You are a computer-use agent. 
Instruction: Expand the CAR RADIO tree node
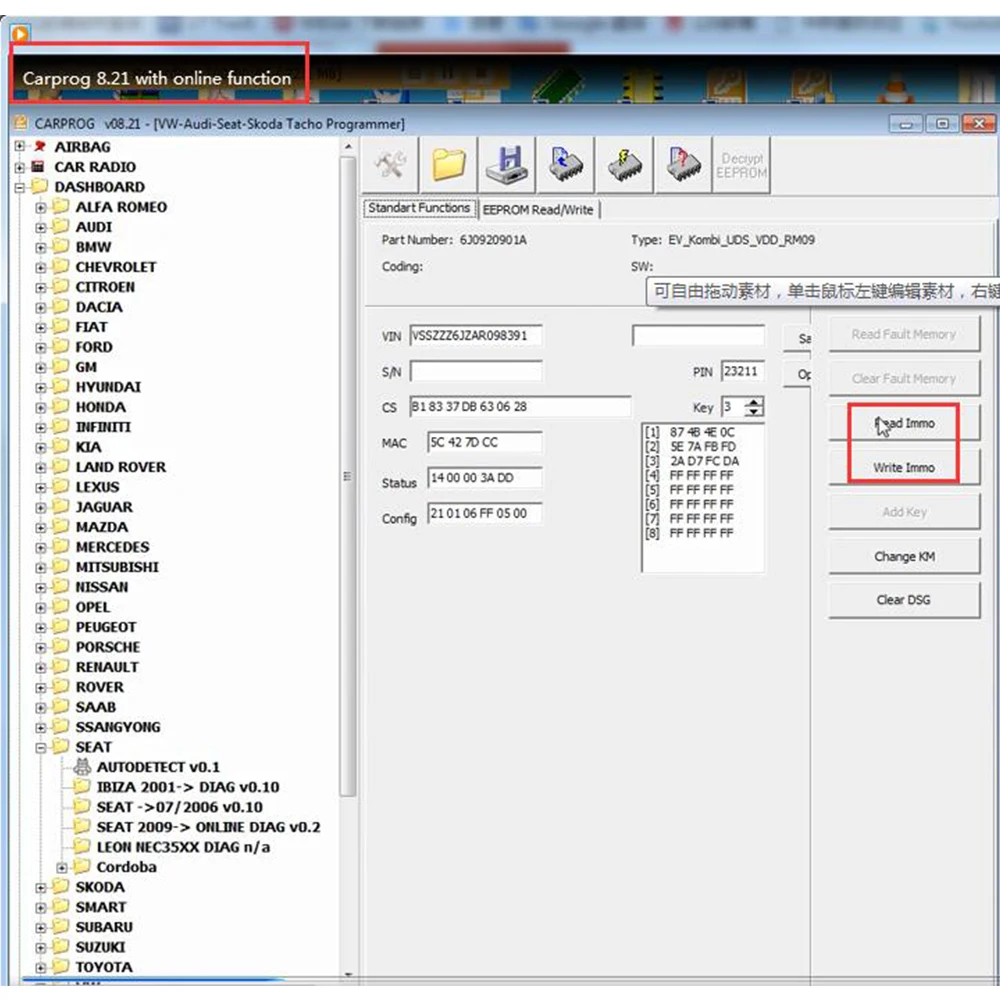tap(20, 167)
